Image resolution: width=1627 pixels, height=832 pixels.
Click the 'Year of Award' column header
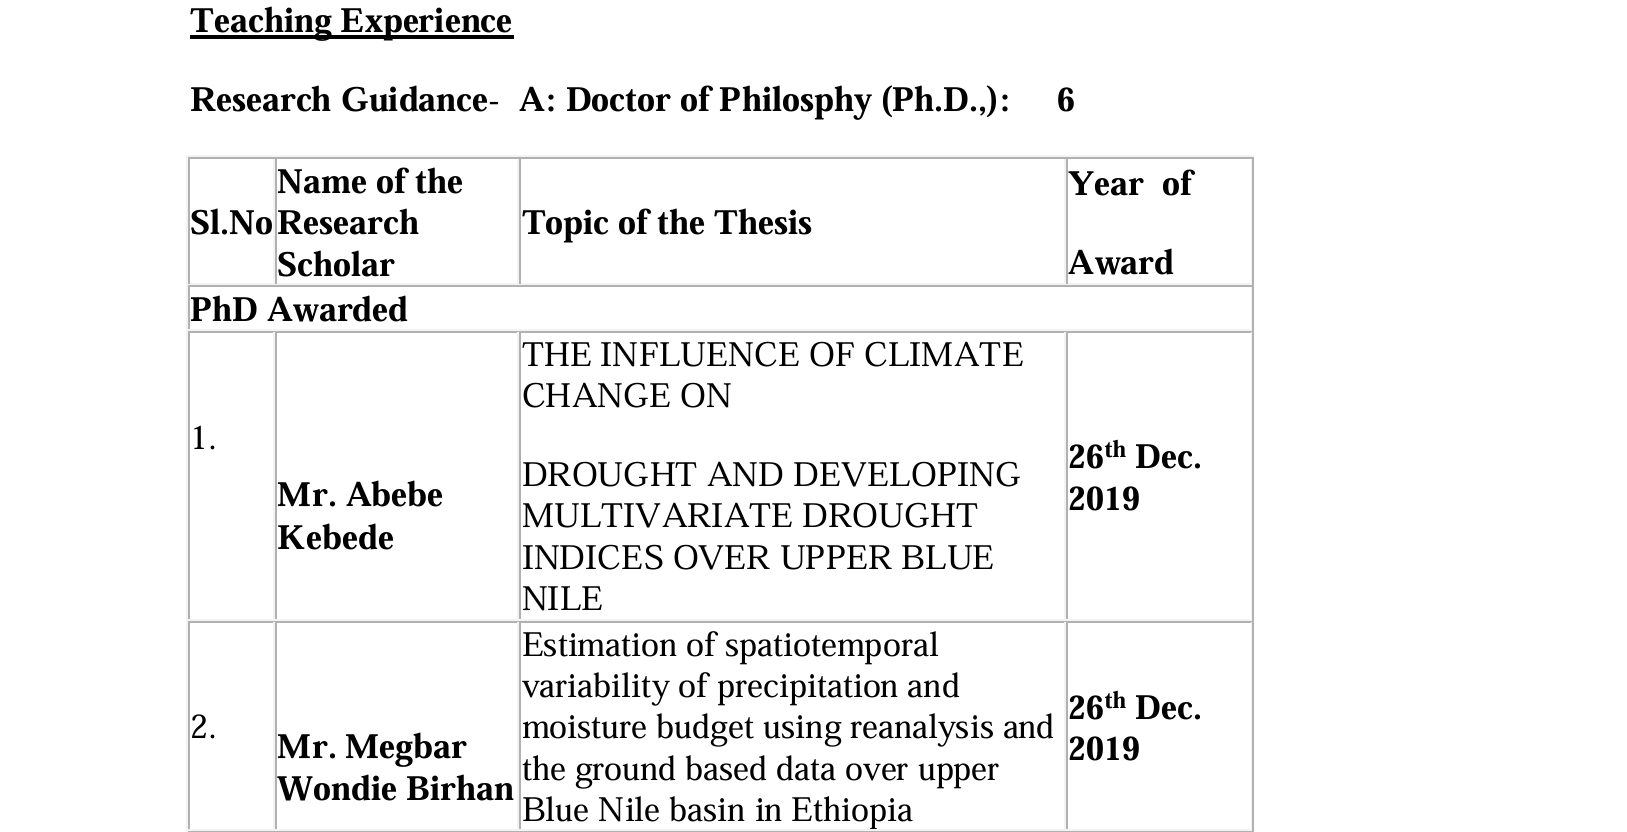[1130, 223]
